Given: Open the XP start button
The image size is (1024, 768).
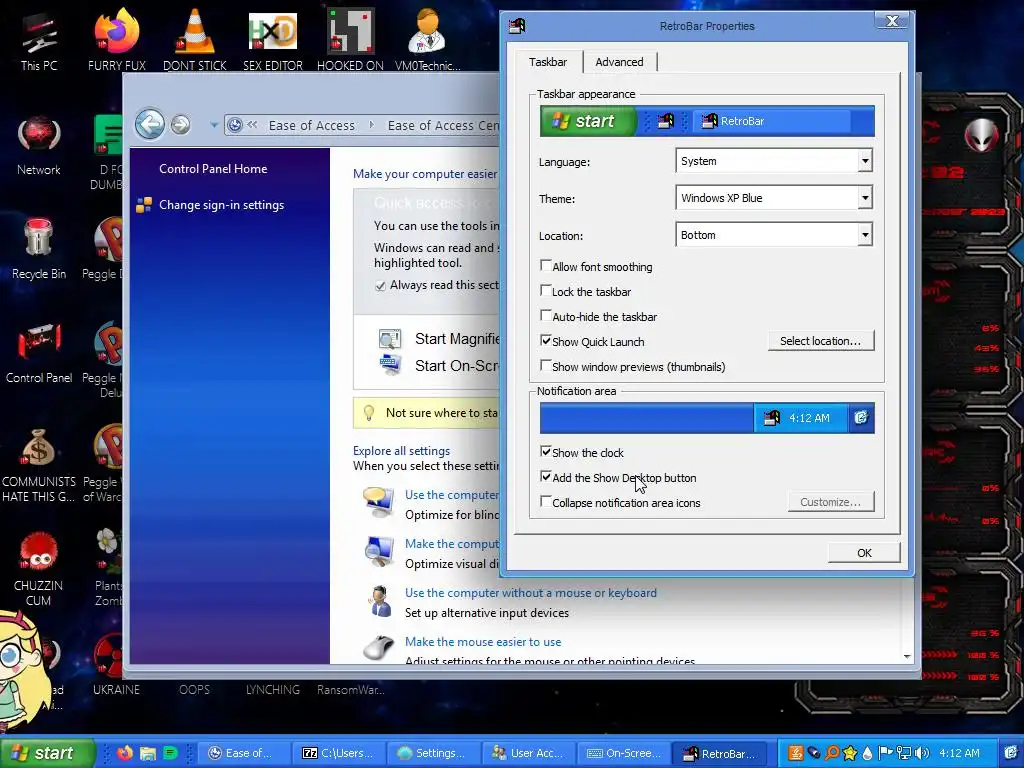Looking at the screenshot, I should pos(47,753).
